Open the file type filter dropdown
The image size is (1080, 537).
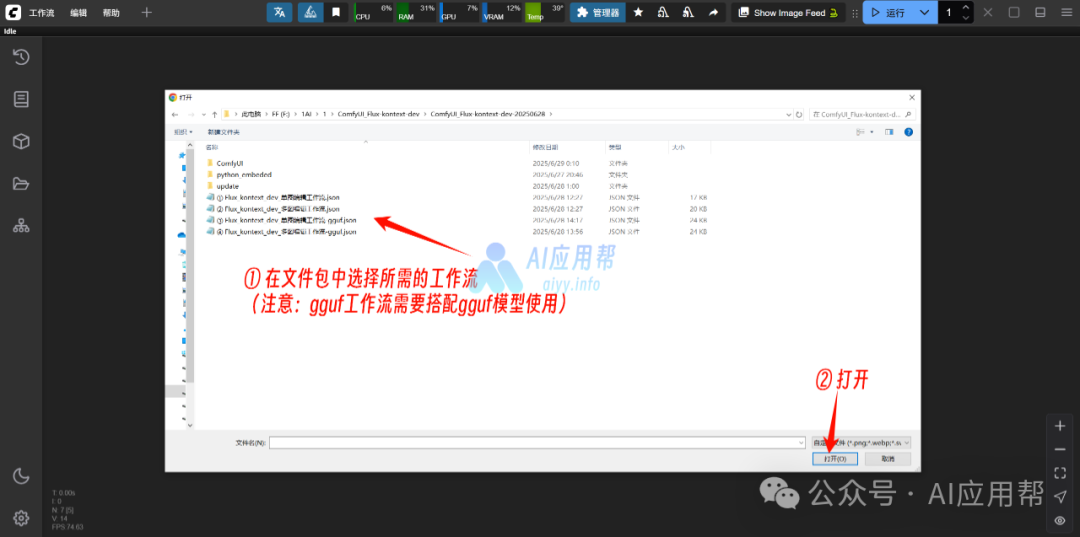(x=861, y=443)
